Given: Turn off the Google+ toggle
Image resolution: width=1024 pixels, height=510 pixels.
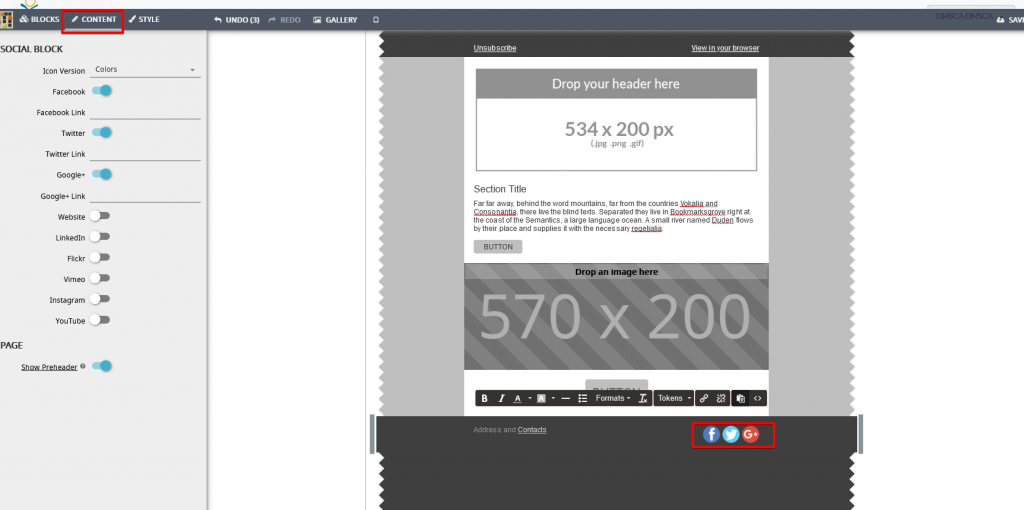Looking at the screenshot, I should [x=101, y=174].
